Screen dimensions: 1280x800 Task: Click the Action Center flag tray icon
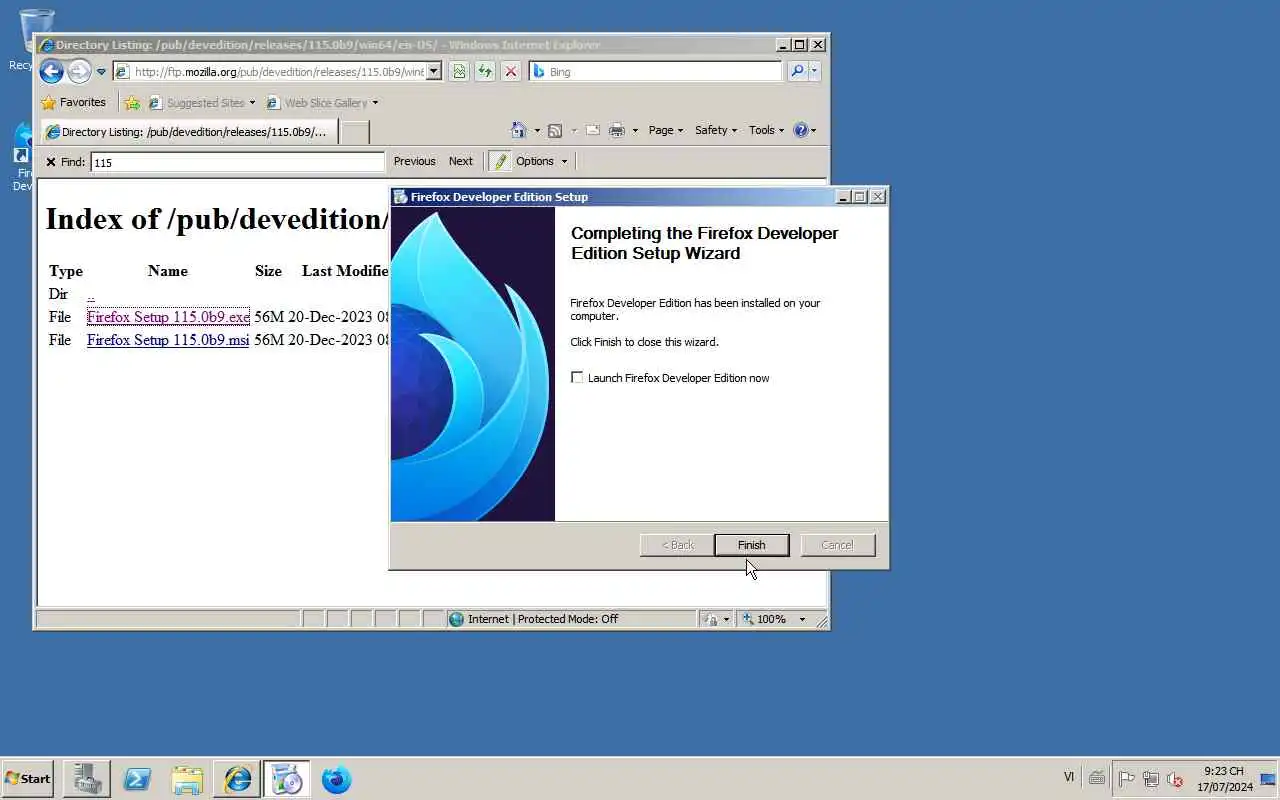[x=1126, y=779]
